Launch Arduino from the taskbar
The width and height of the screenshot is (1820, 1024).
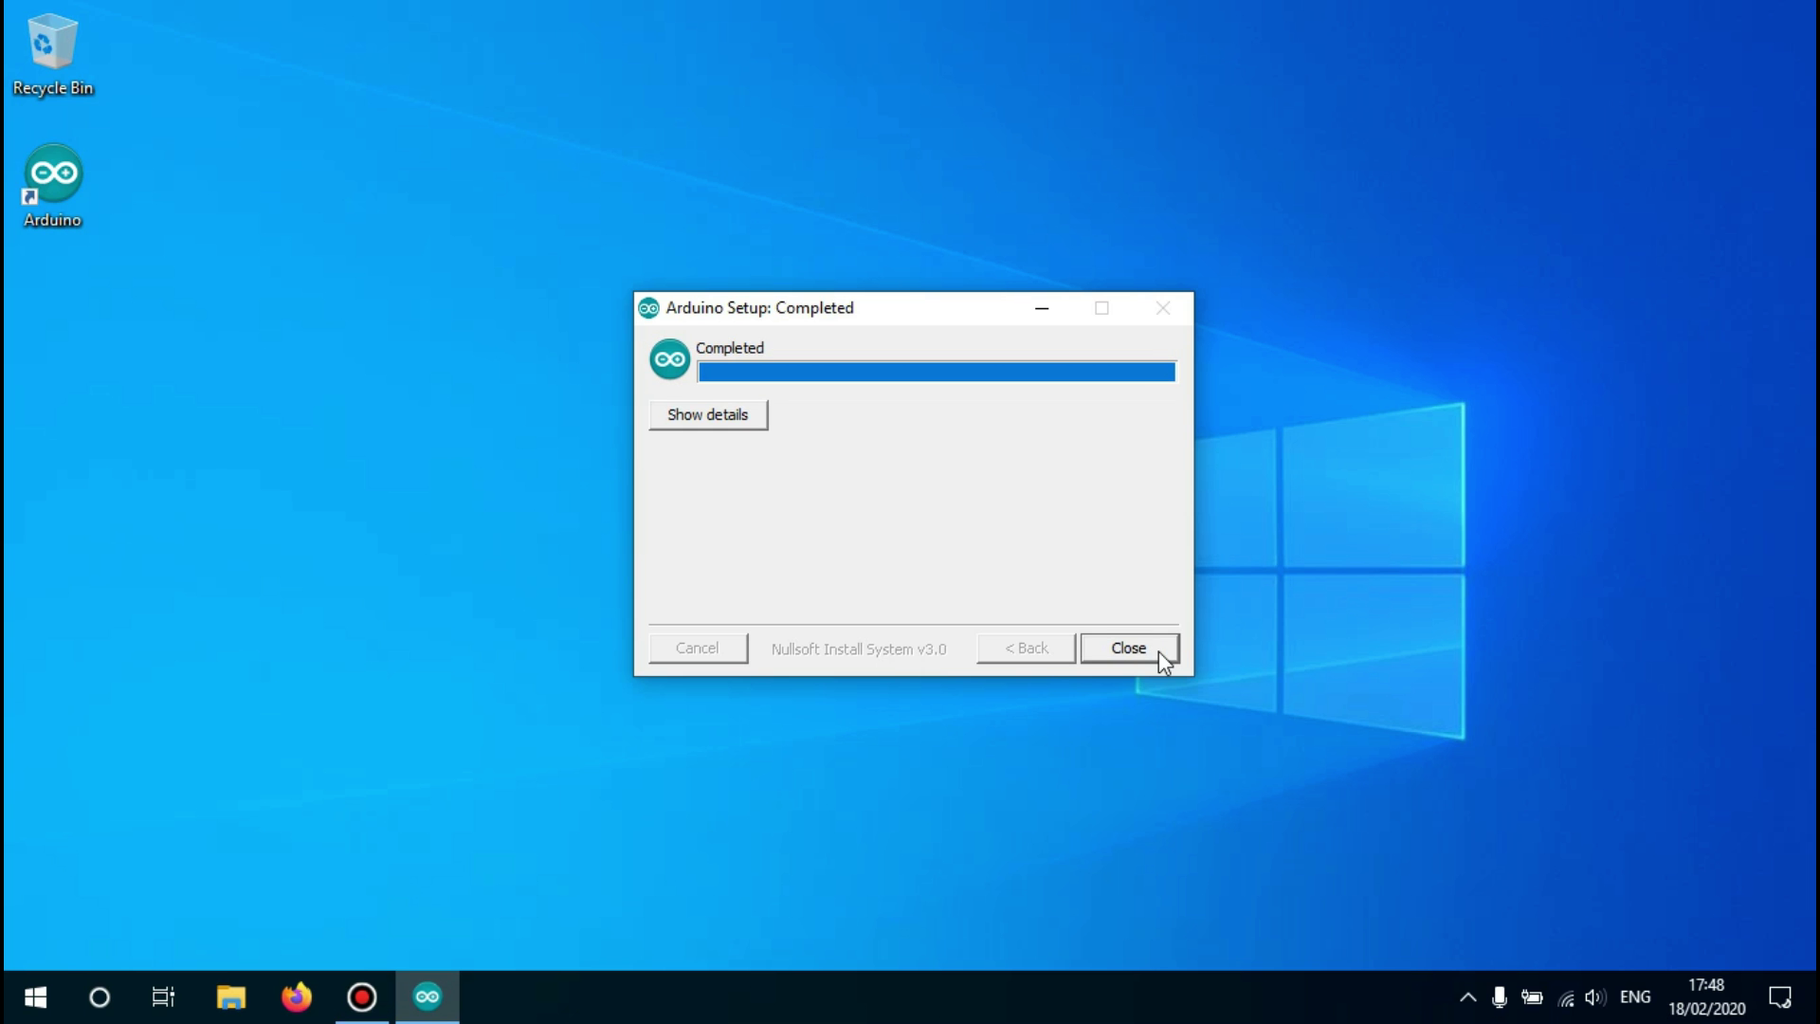coord(427,996)
